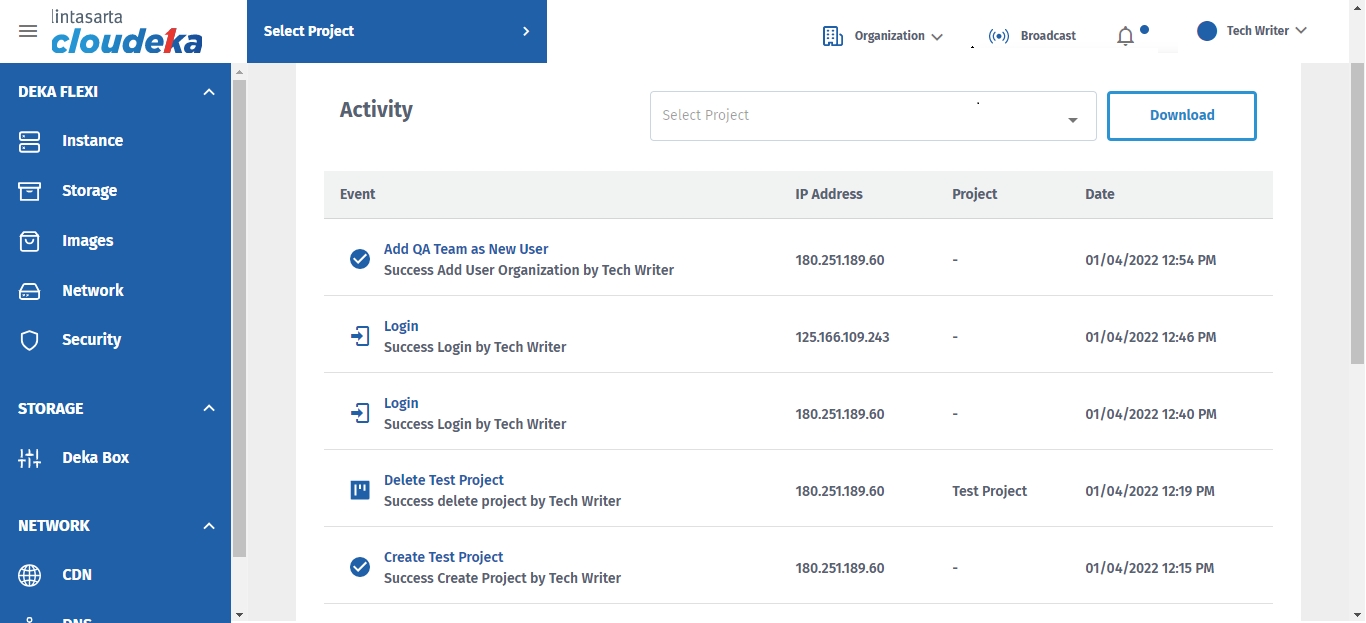Click the CDN globe icon
The image size is (1366, 623).
click(30, 575)
